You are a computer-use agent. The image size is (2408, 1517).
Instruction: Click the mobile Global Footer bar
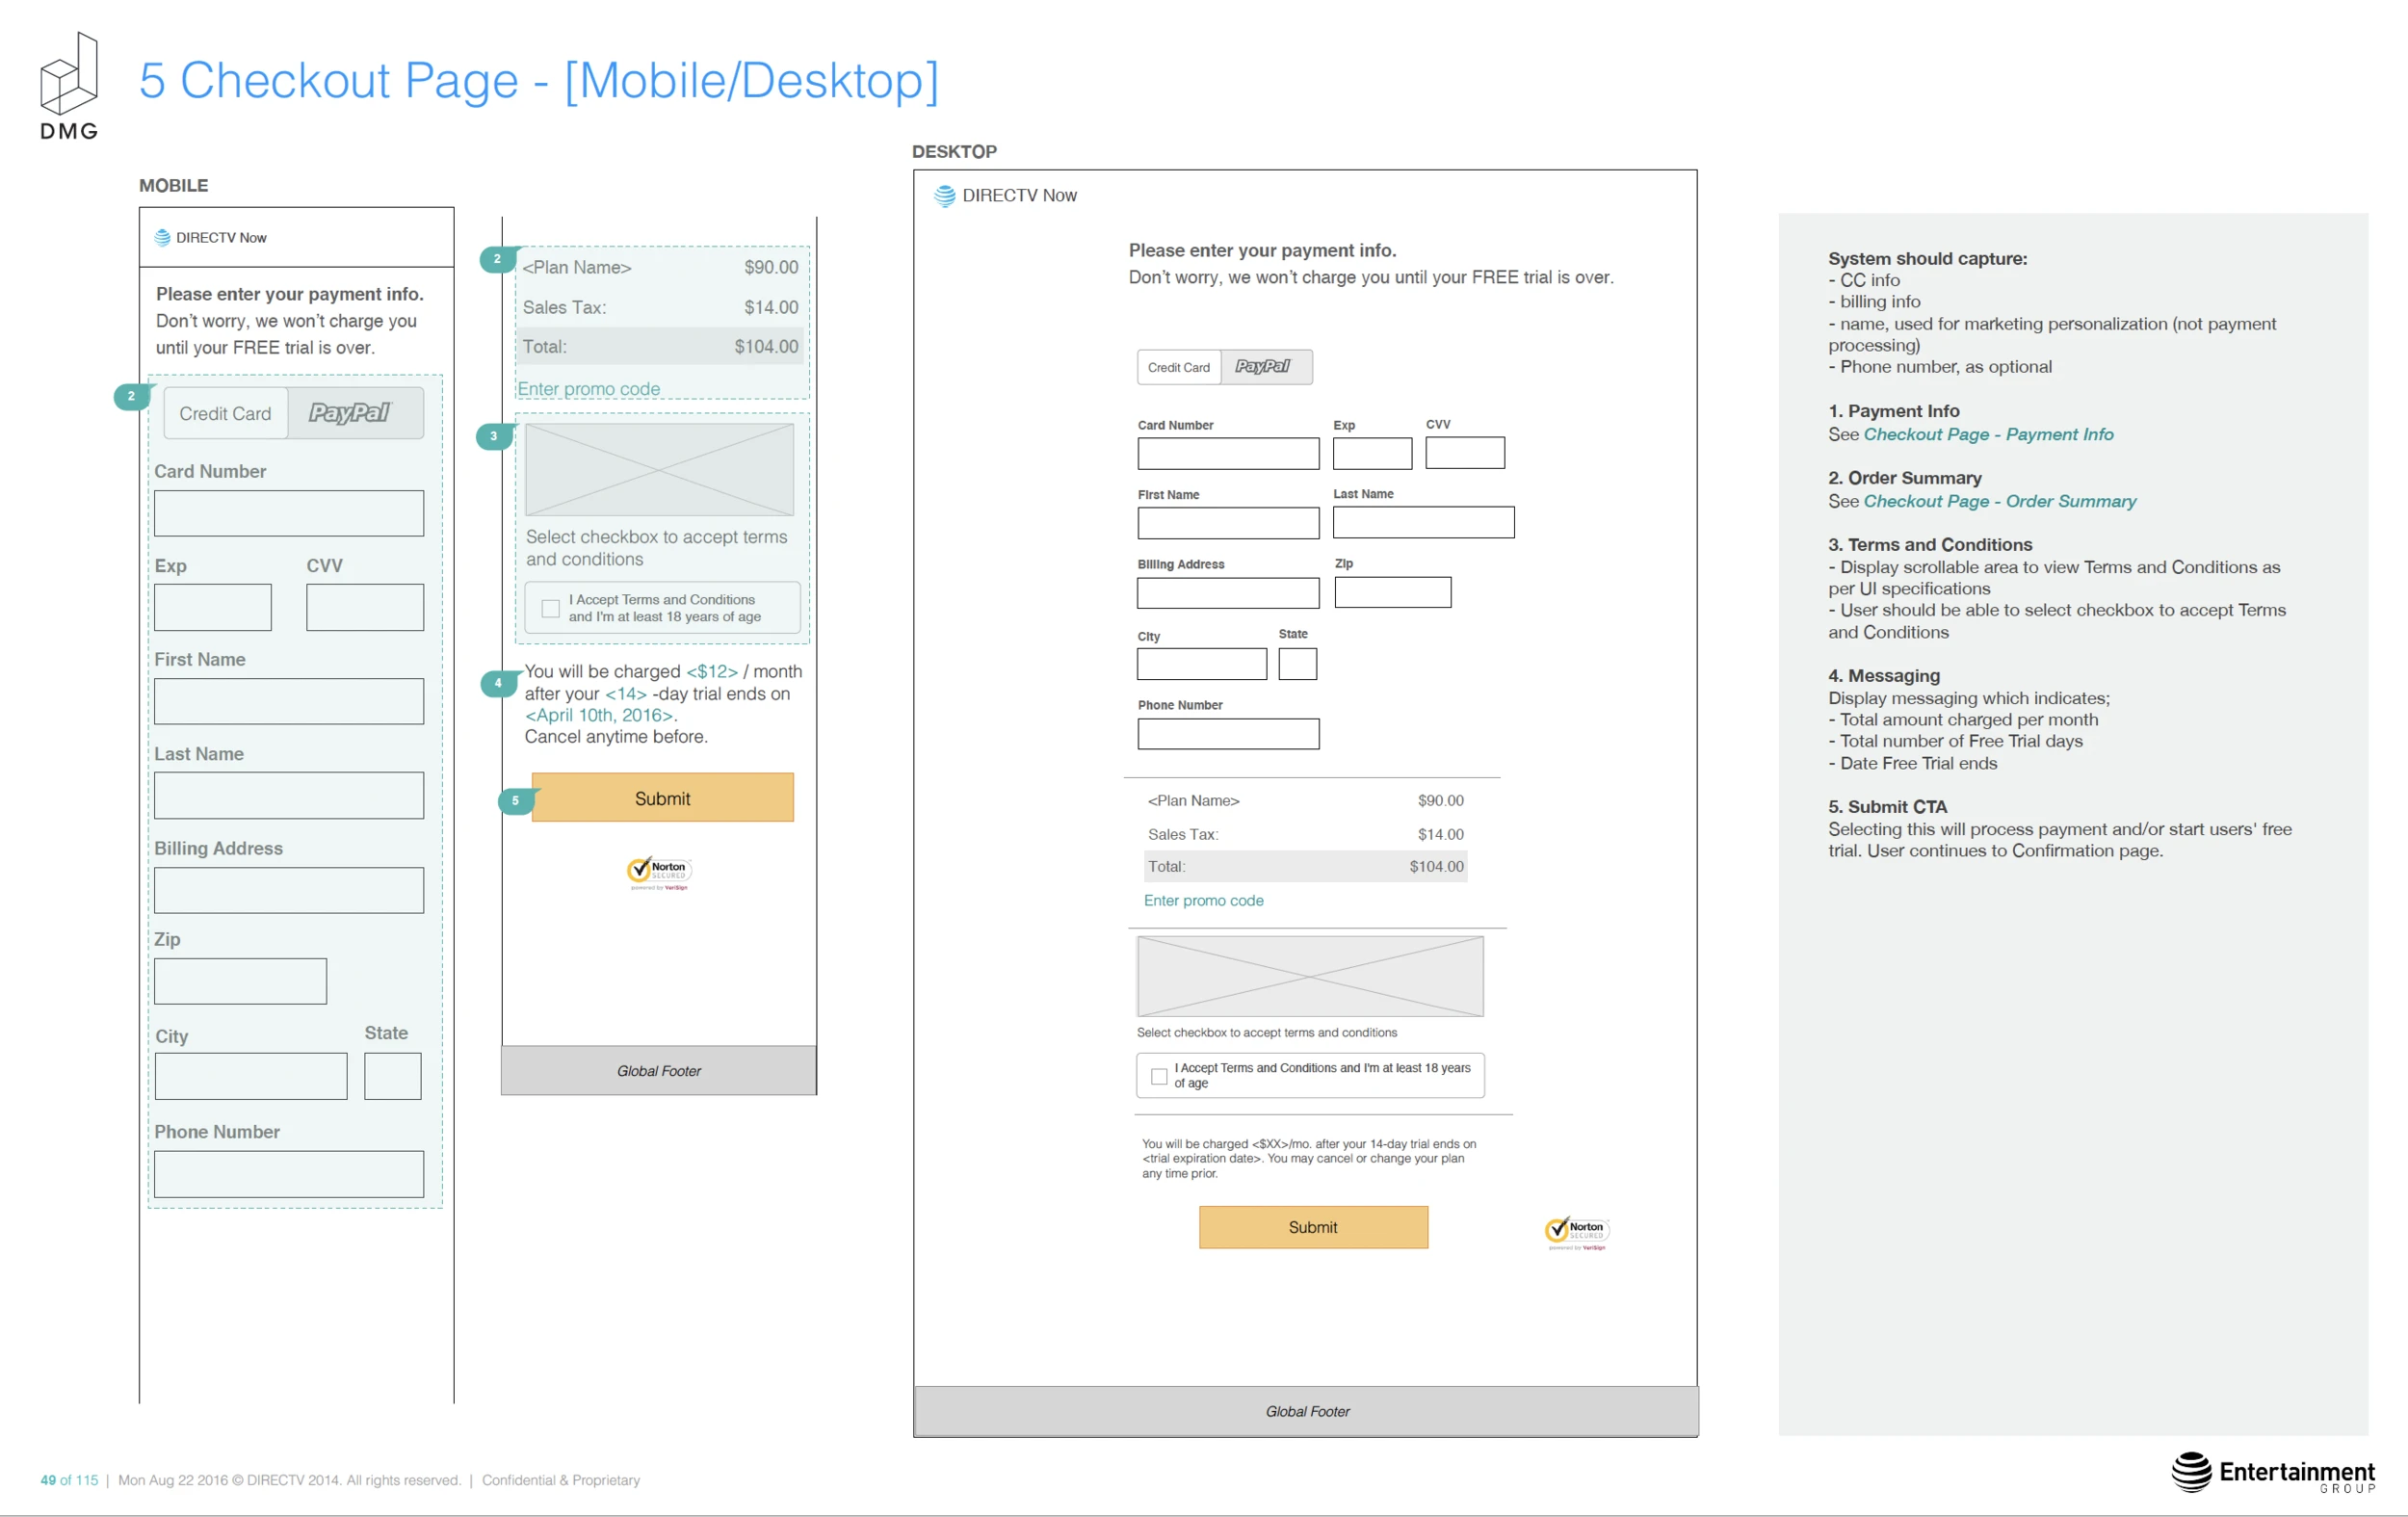[x=659, y=1072]
